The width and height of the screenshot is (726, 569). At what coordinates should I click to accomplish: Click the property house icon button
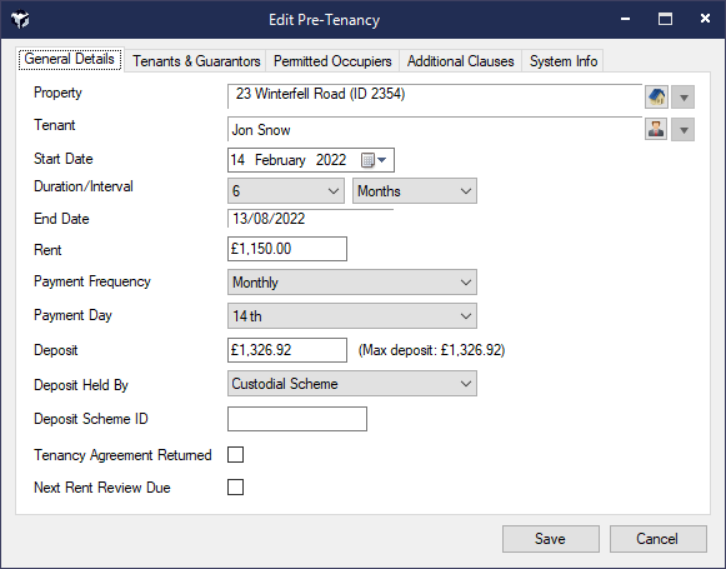[x=656, y=96]
